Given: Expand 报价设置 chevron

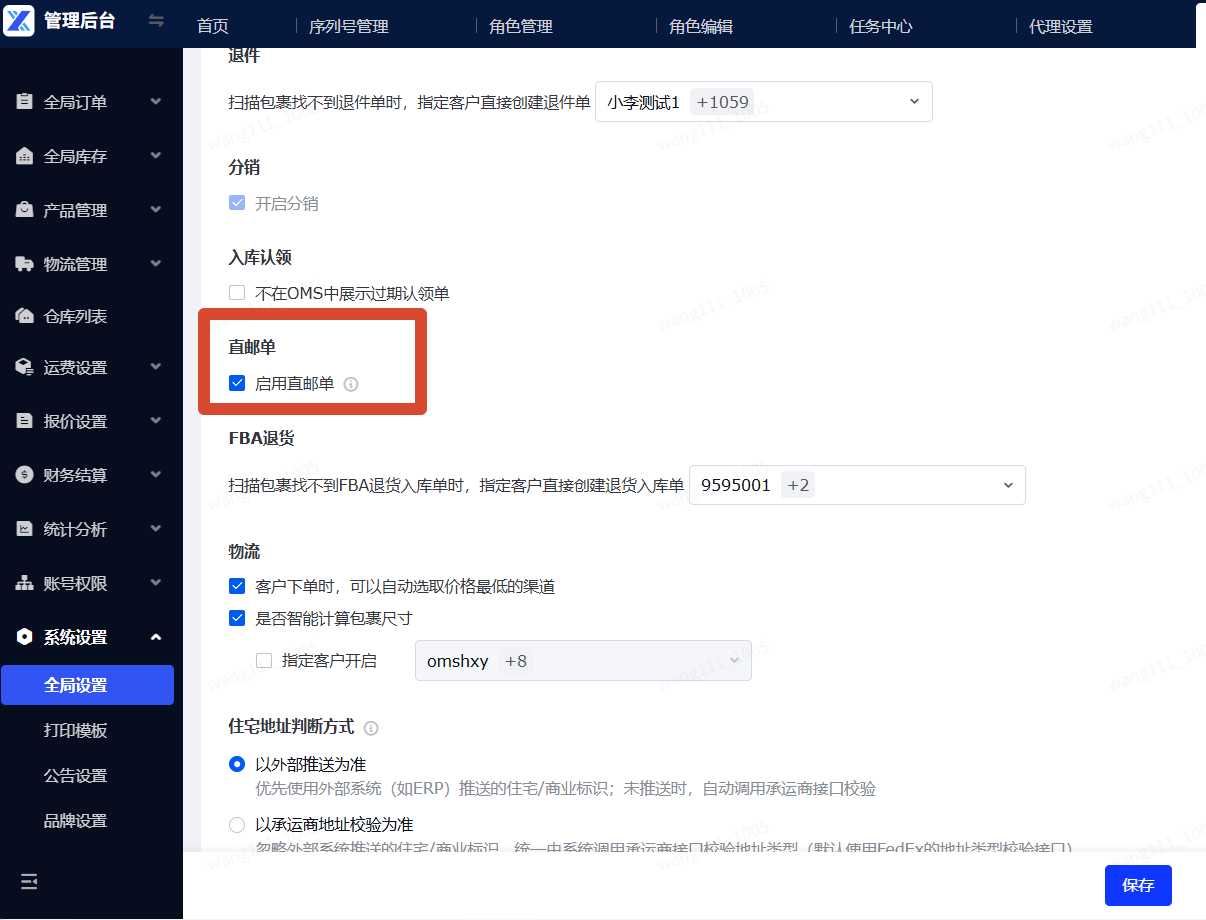Looking at the screenshot, I should pos(155,421).
